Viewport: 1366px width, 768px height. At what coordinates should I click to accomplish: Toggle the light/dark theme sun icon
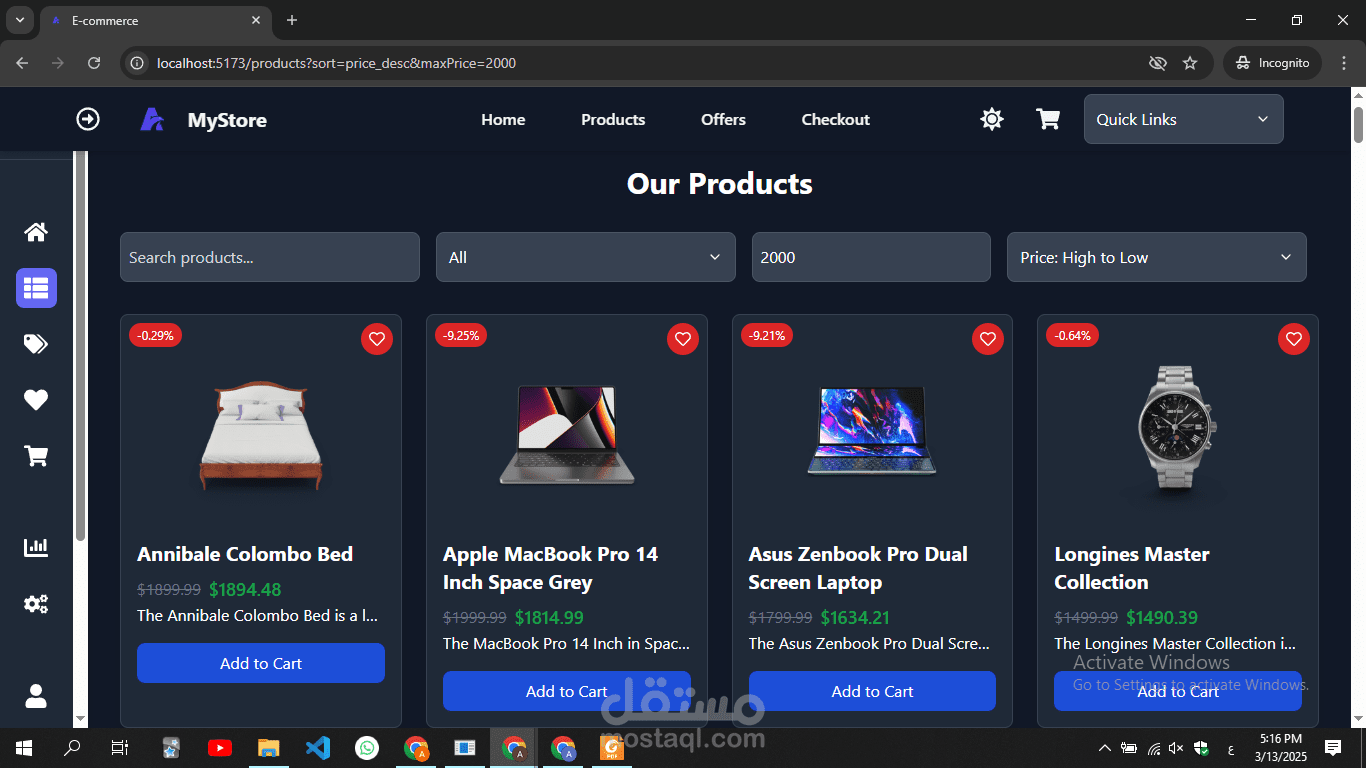click(x=992, y=119)
